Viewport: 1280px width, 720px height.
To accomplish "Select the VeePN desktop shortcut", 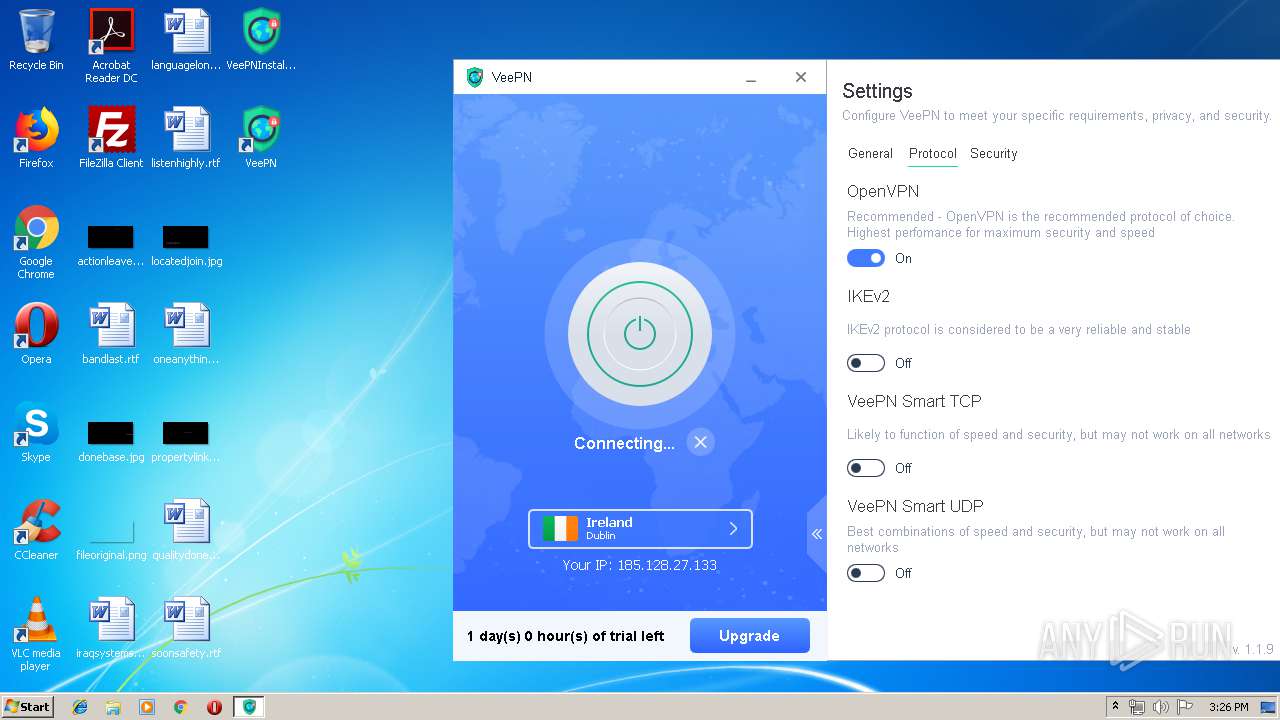I will point(261,137).
